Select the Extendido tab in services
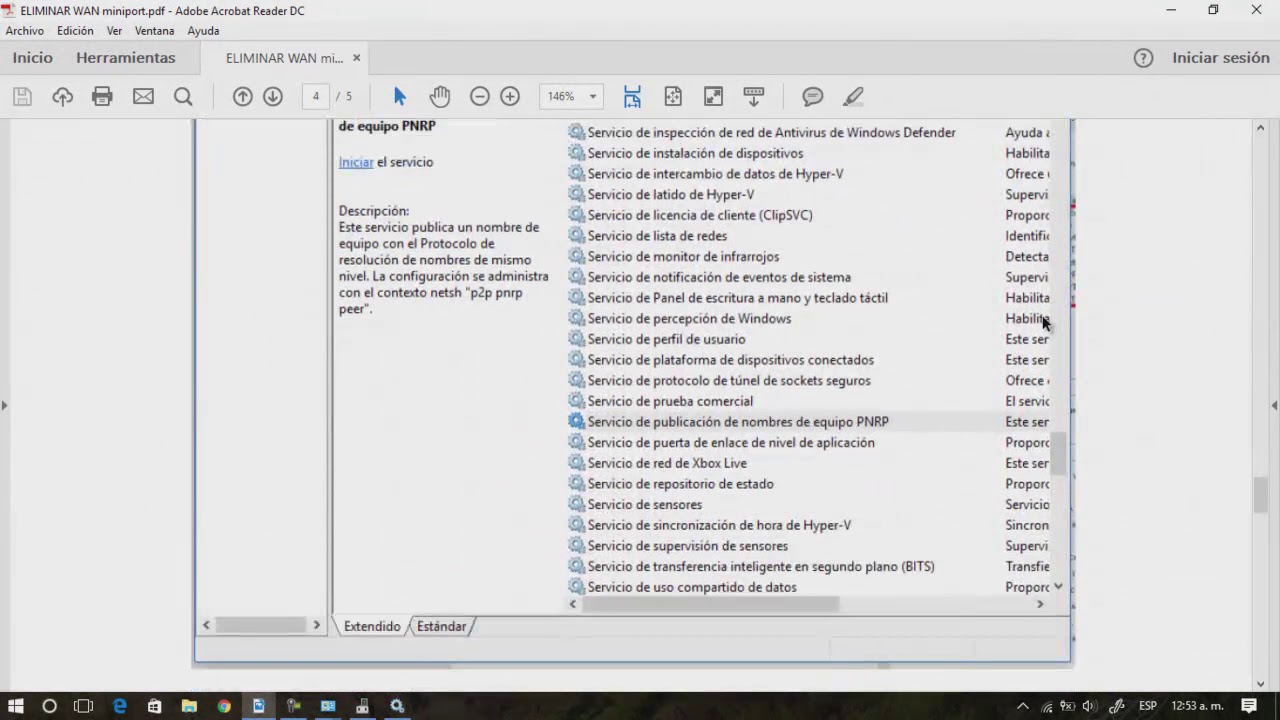 click(x=372, y=626)
